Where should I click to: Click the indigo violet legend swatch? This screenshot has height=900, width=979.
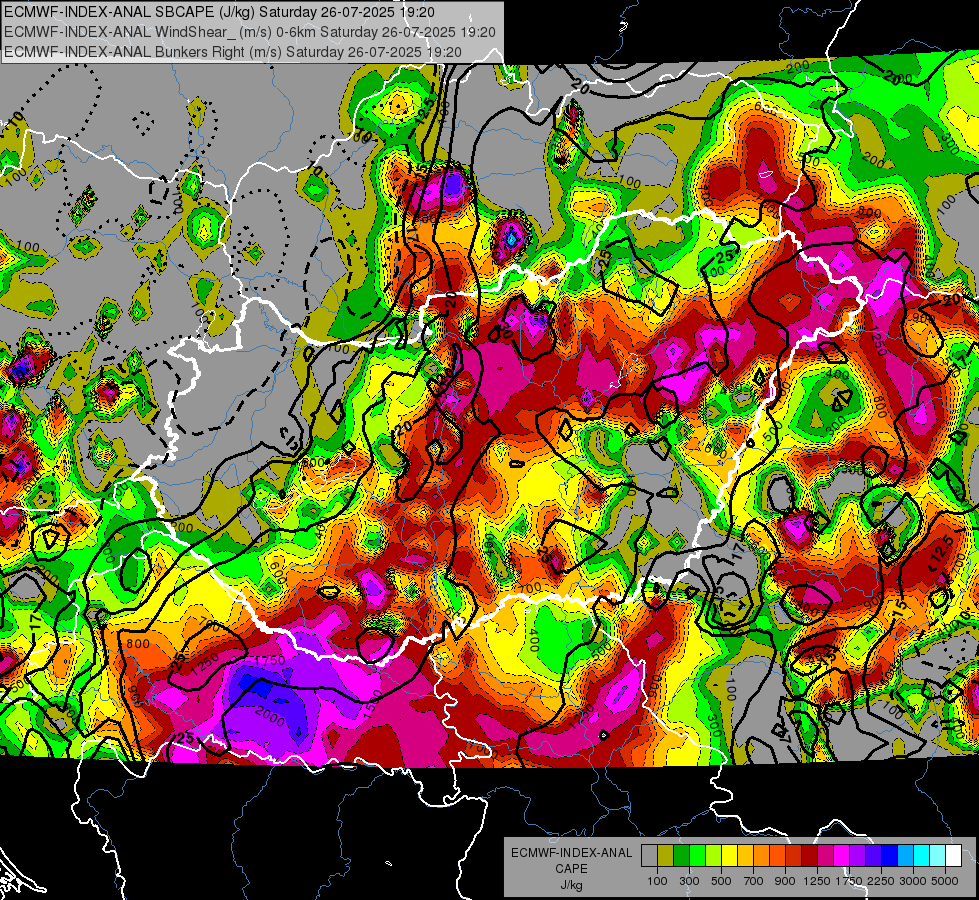(x=874, y=856)
